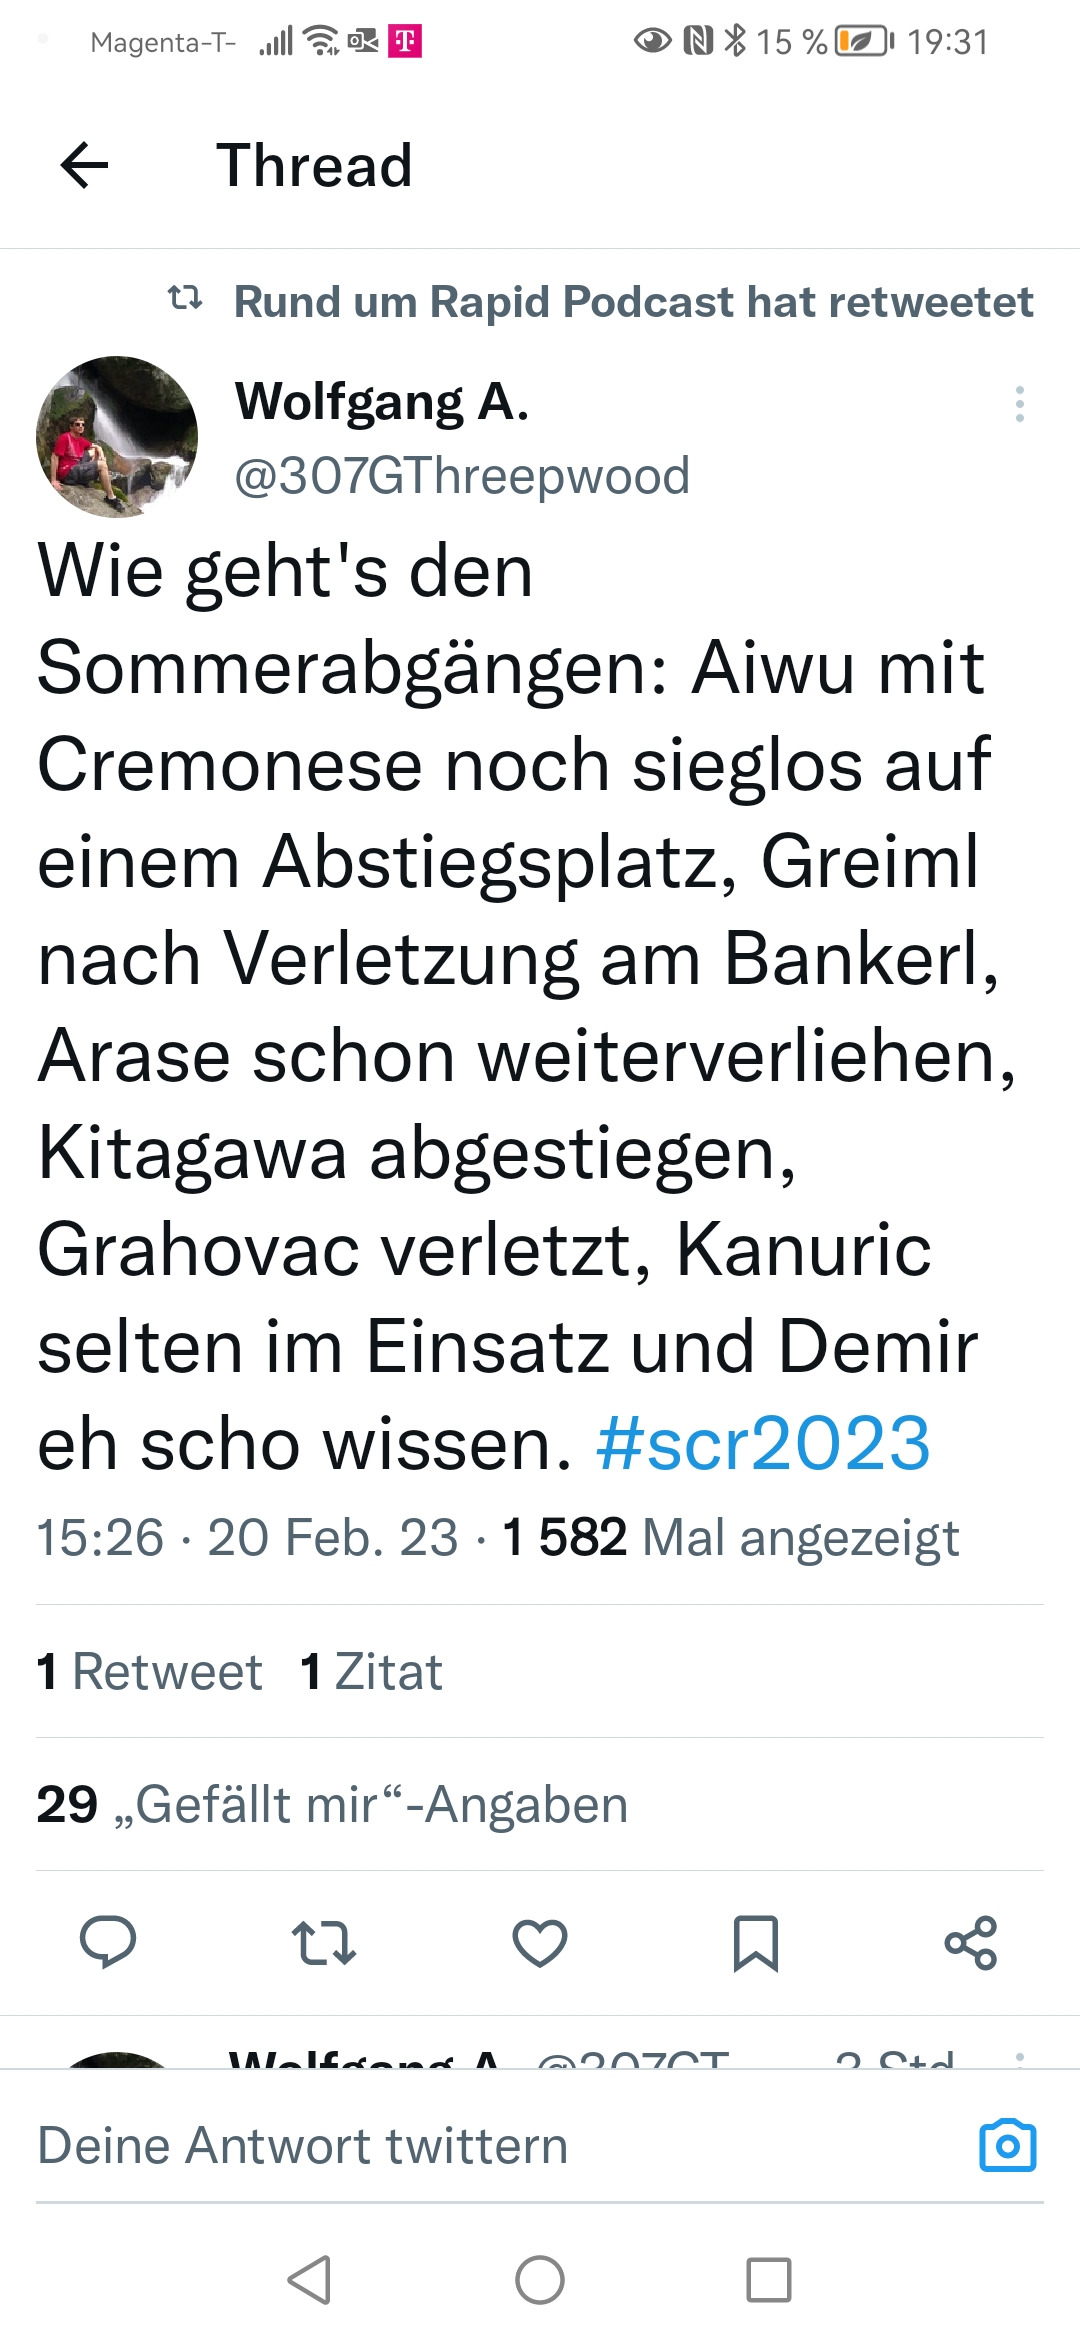View the 1 Zitat quote list
Image resolution: width=1080 pixels, height=2340 pixels.
click(371, 1672)
